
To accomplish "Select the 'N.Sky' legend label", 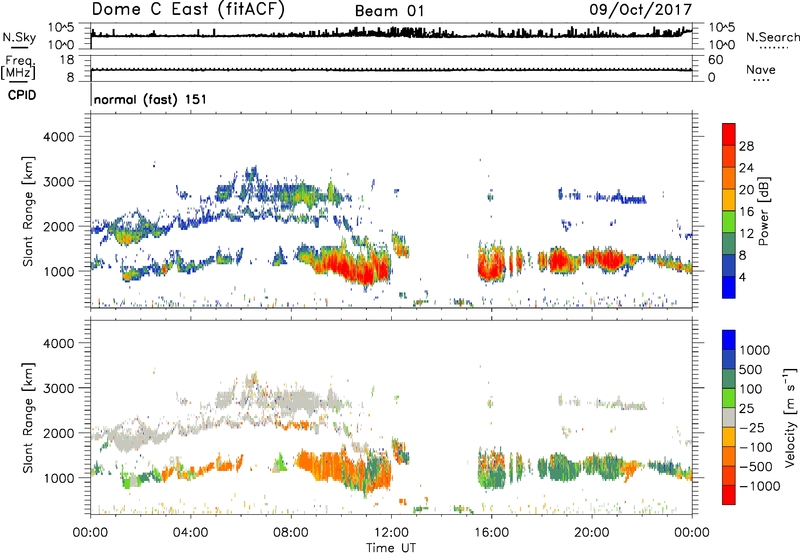I will coord(19,37).
